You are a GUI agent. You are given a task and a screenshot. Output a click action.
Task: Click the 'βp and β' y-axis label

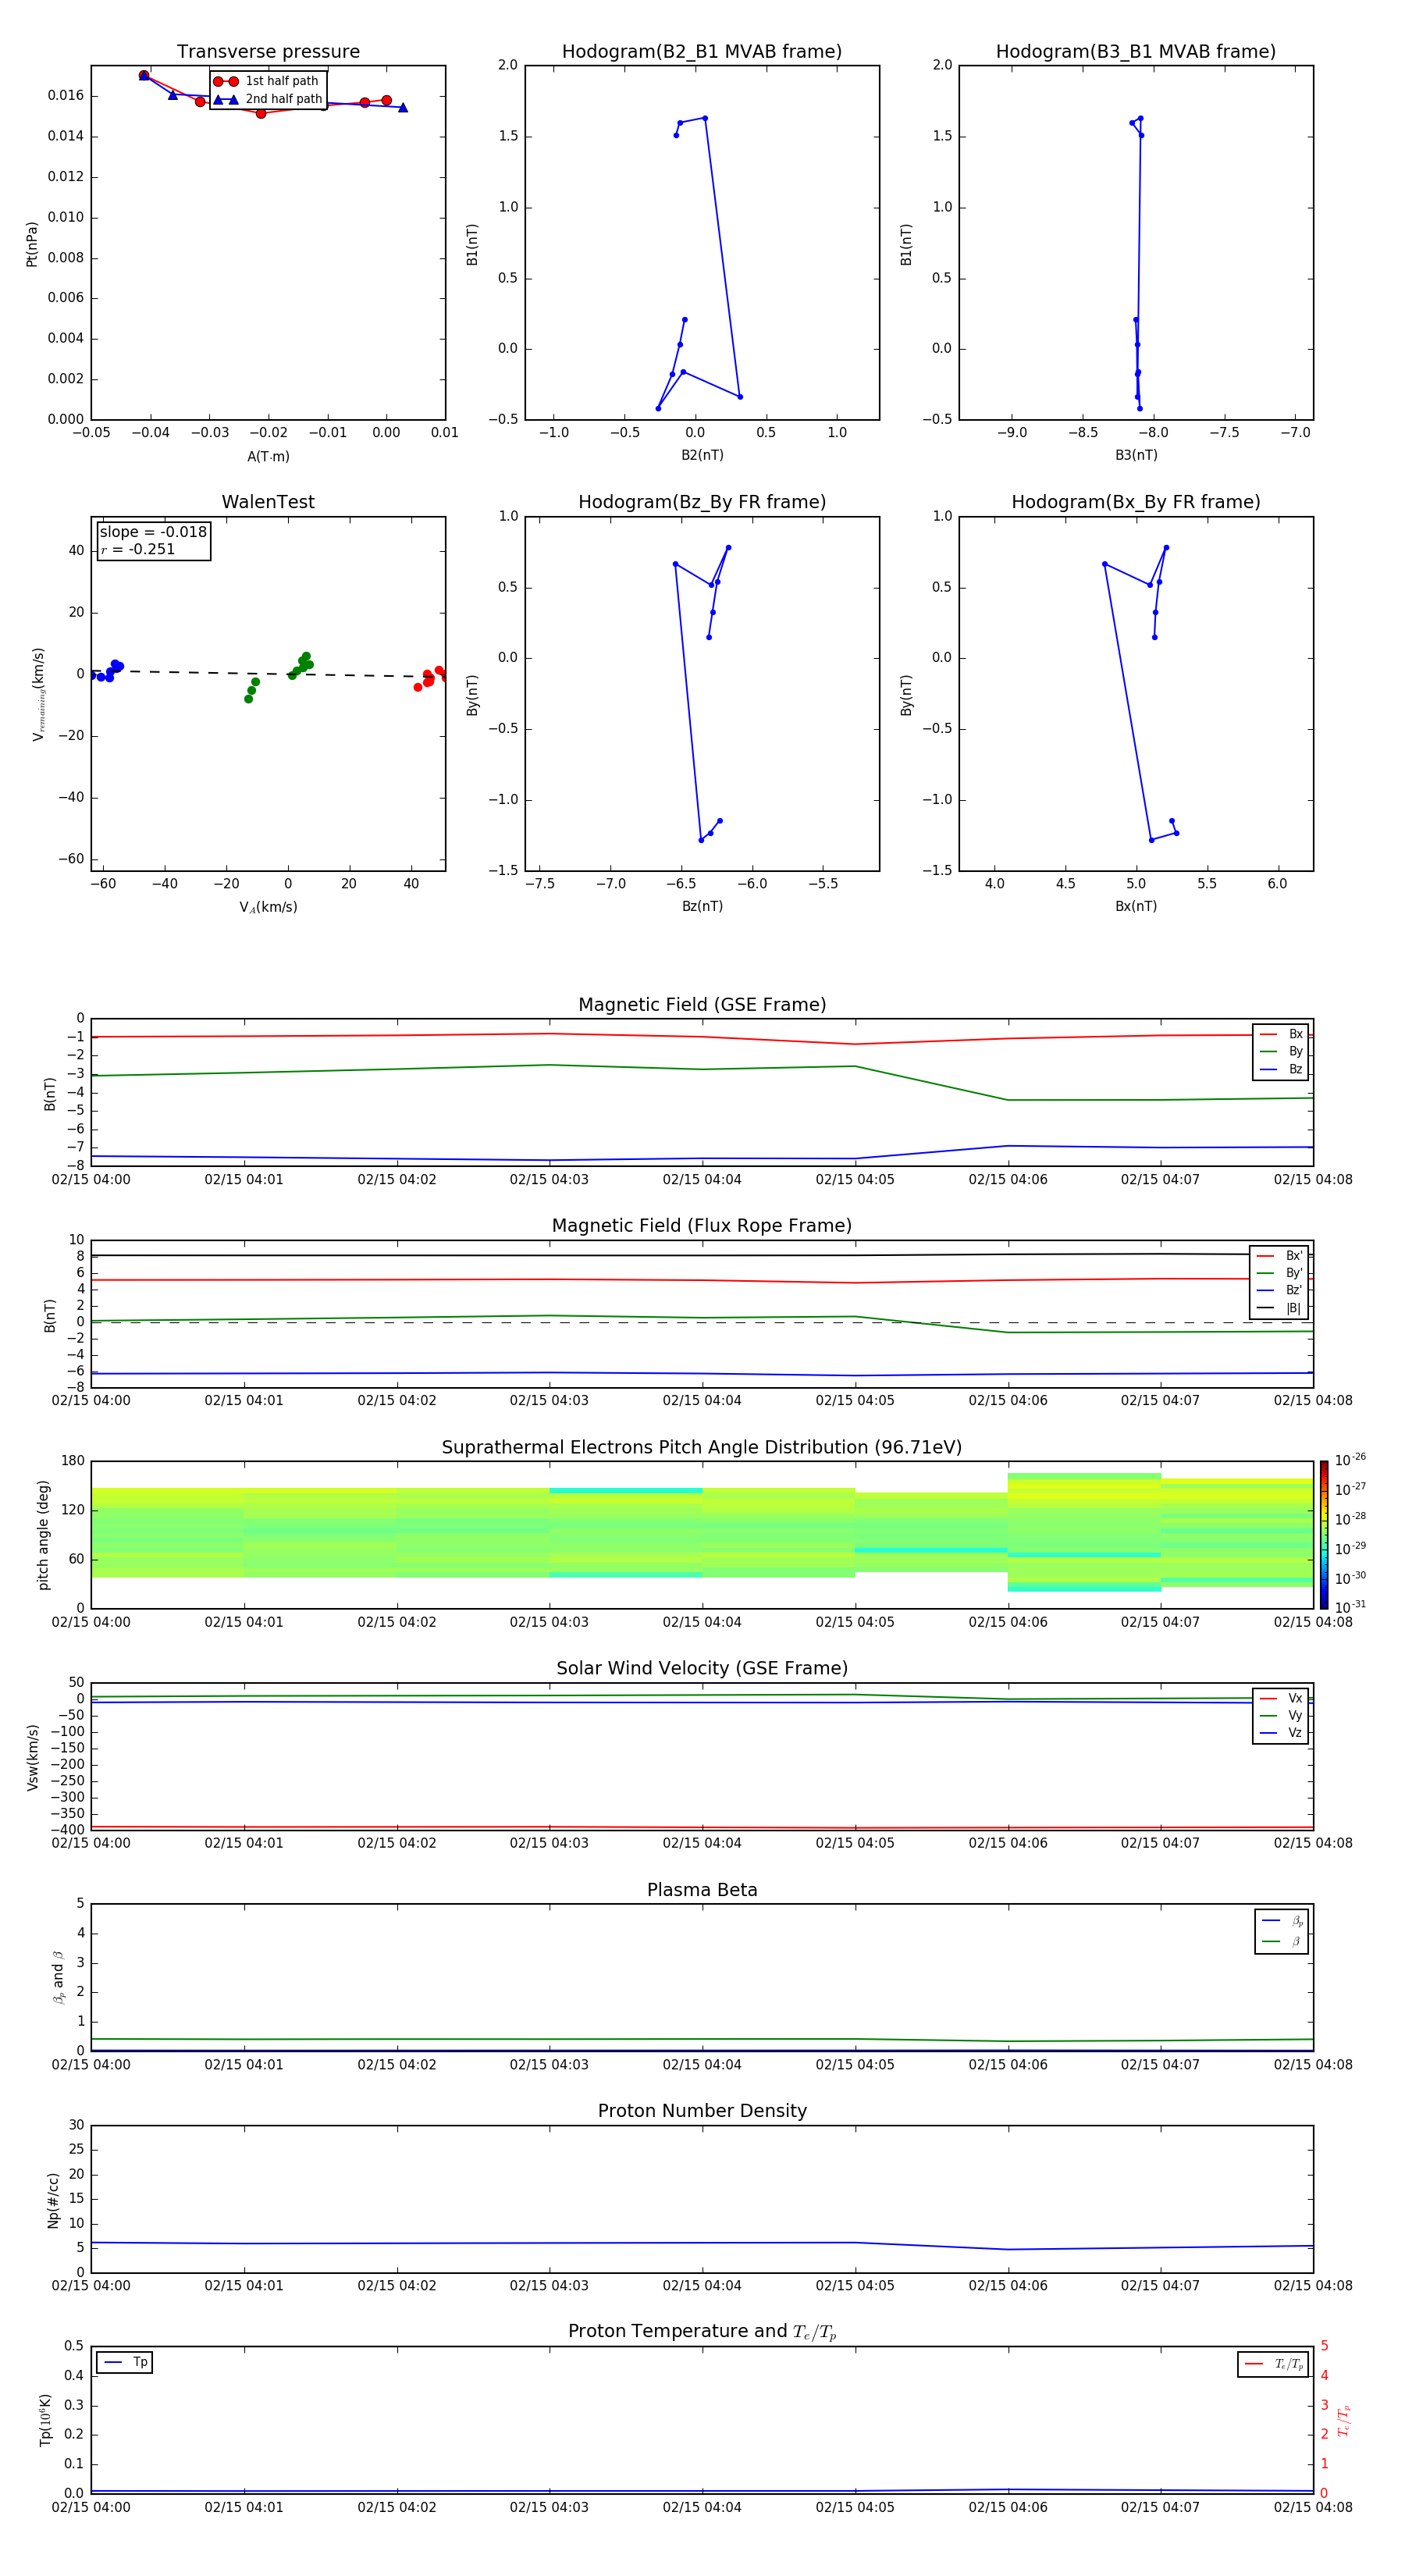pyautogui.click(x=58, y=1977)
